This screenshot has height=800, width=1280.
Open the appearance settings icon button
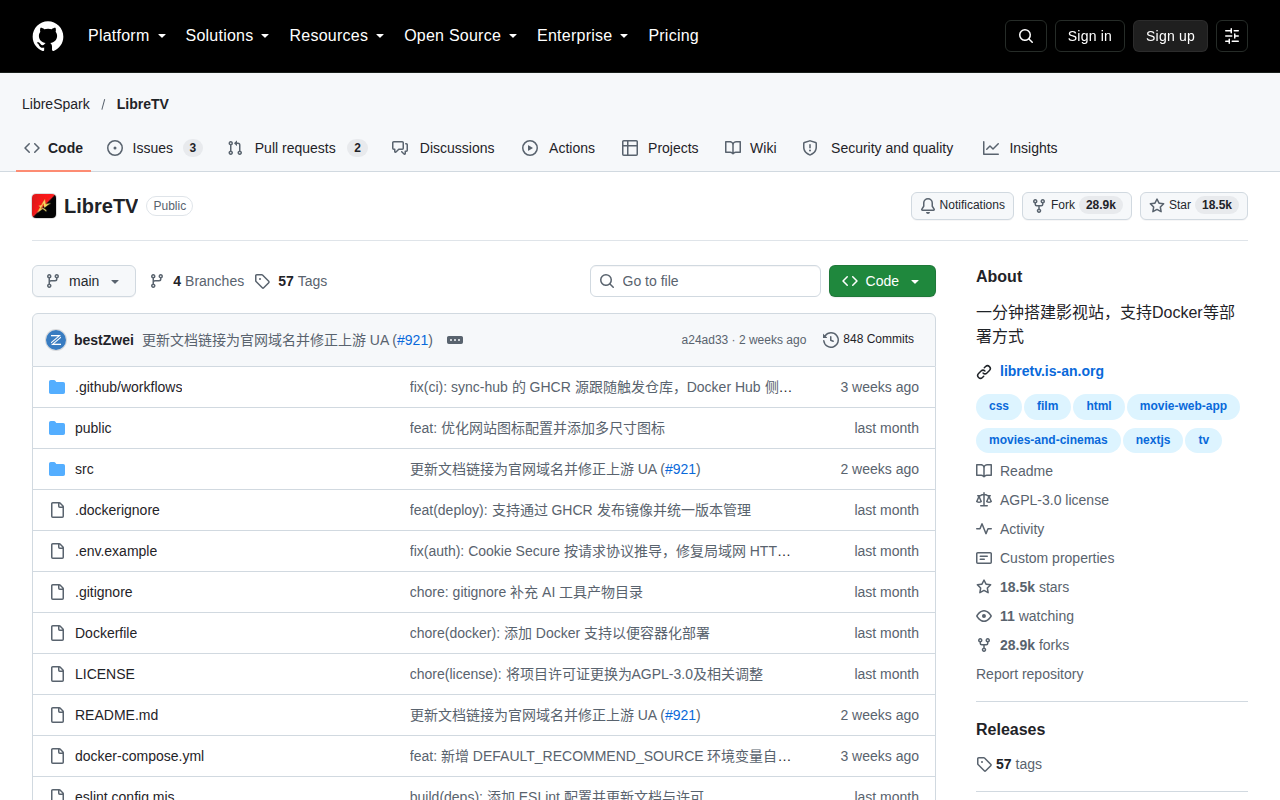(x=1232, y=36)
